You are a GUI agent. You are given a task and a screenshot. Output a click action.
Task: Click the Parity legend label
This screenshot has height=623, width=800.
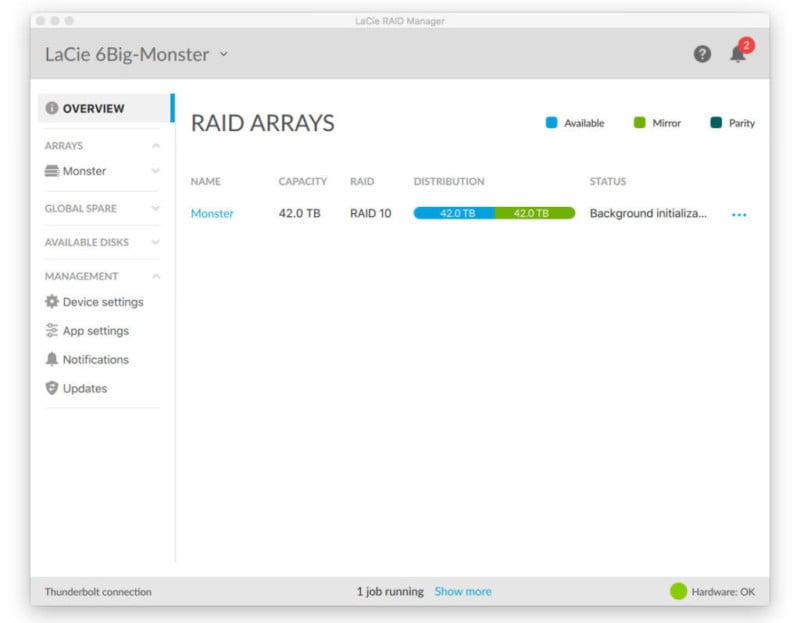point(742,123)
